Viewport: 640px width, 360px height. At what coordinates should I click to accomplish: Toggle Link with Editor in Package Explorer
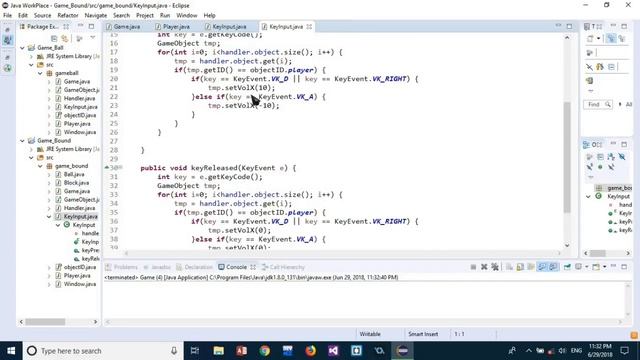tap(64, 38)
